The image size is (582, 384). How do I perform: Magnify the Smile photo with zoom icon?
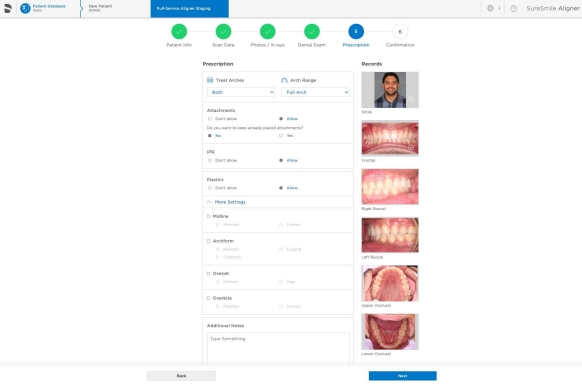(x=411, y=99)
